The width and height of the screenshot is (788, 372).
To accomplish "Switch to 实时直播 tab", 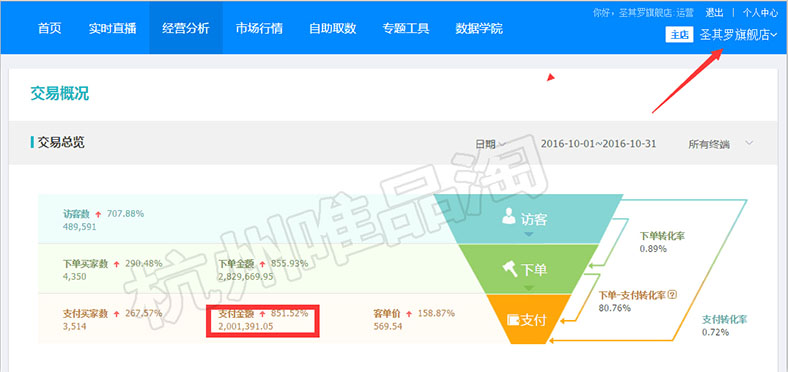I will [113, 28].
